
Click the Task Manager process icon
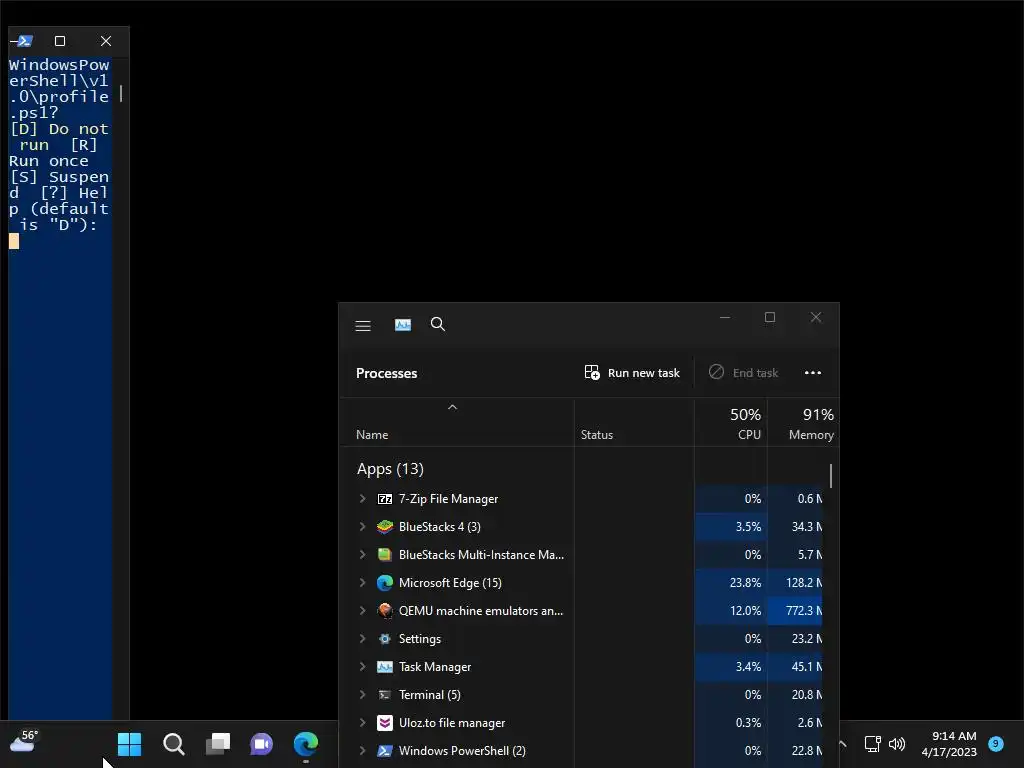point(385,667)
